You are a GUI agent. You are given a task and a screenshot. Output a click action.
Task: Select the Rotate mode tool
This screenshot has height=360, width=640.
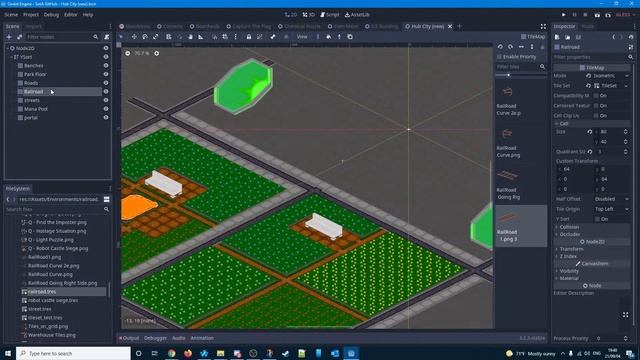[x=145, y=37]
